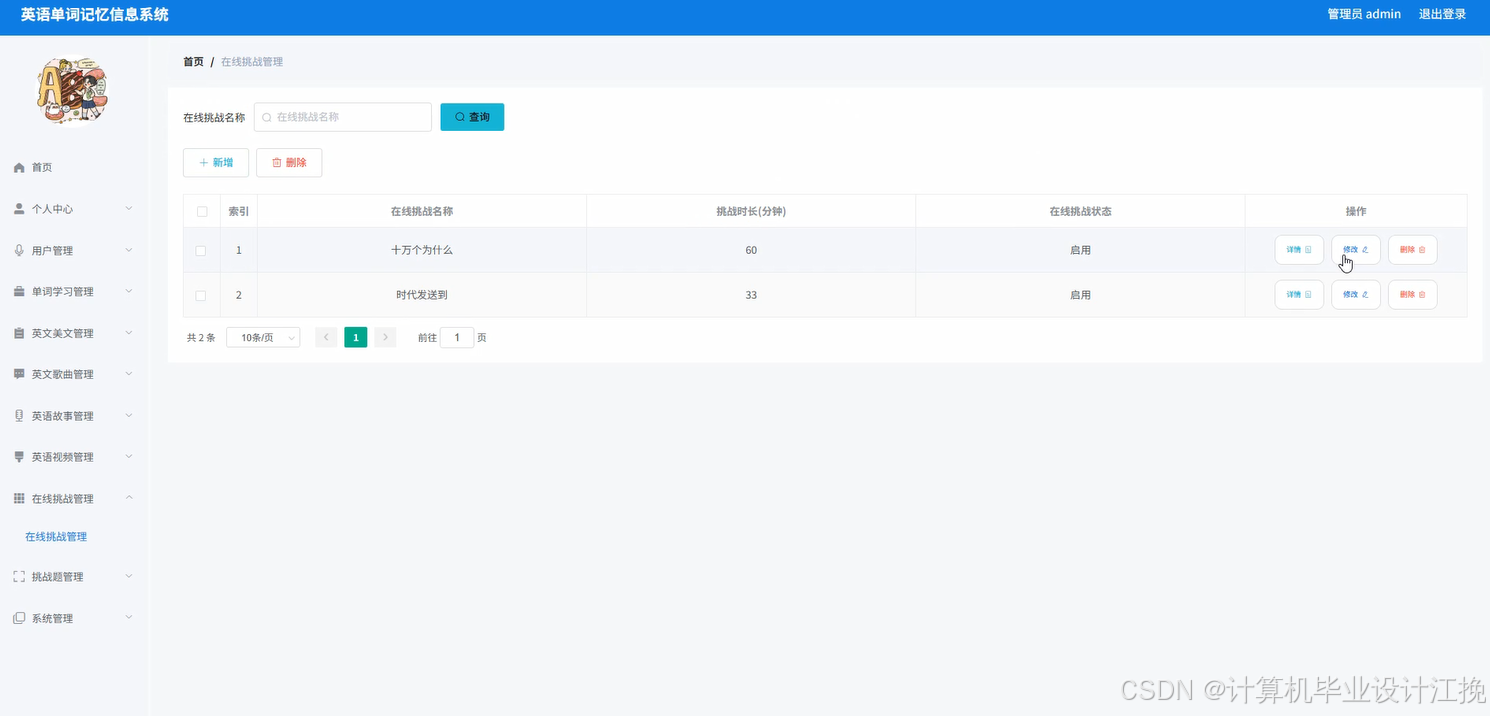Focus the 在线挑战名称 search input

[x=343, y=117]
